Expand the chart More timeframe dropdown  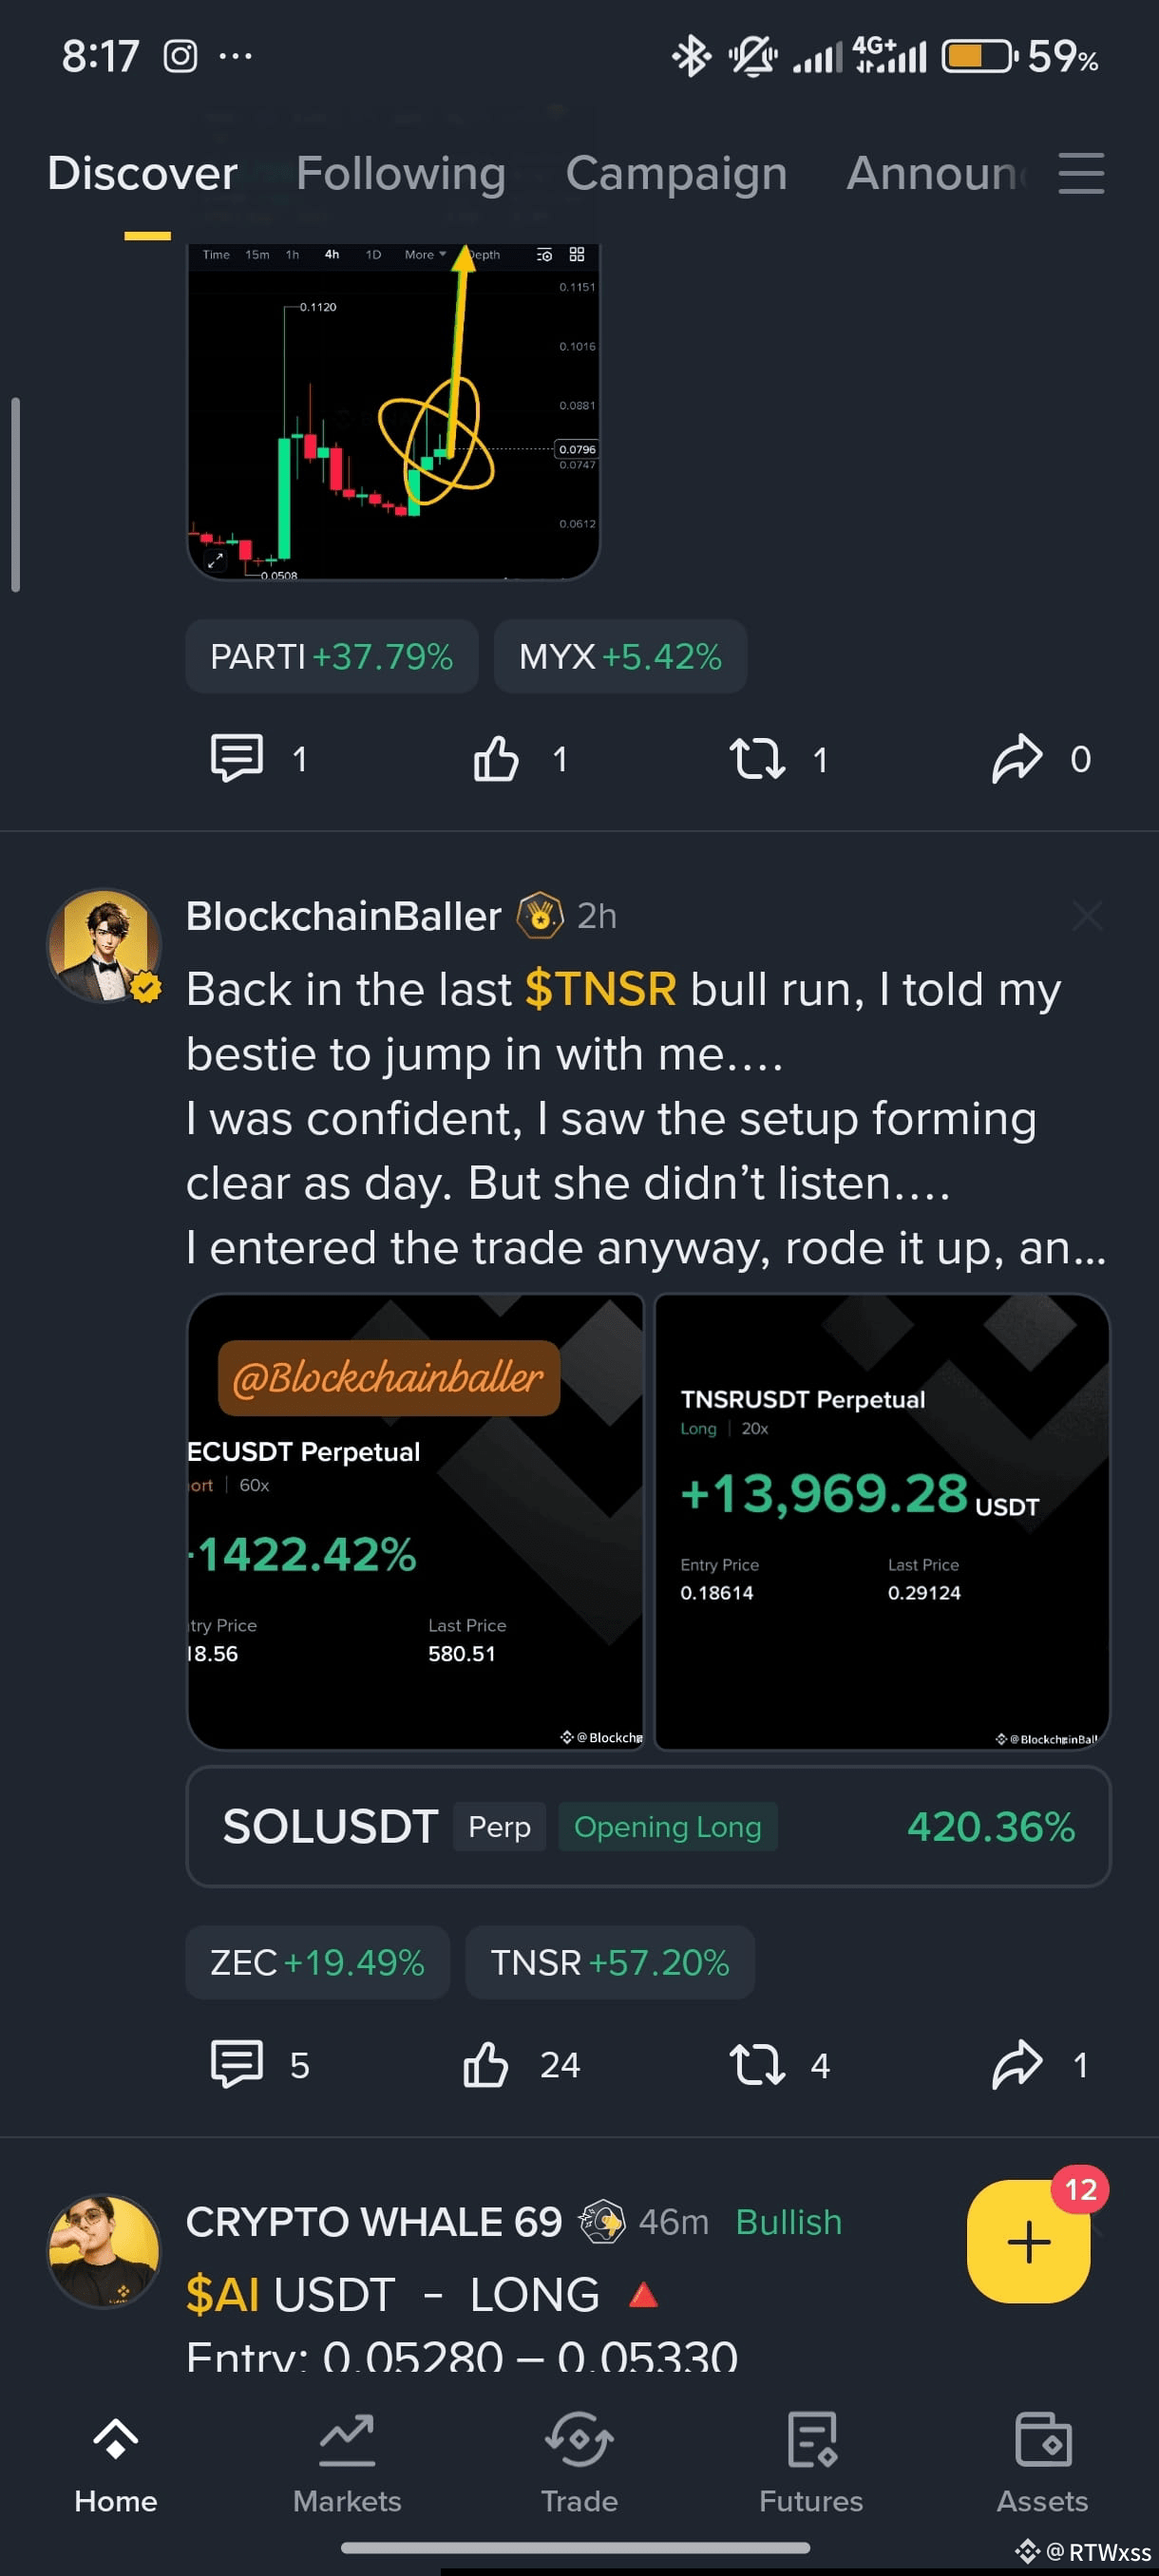(x=425, y=255)
